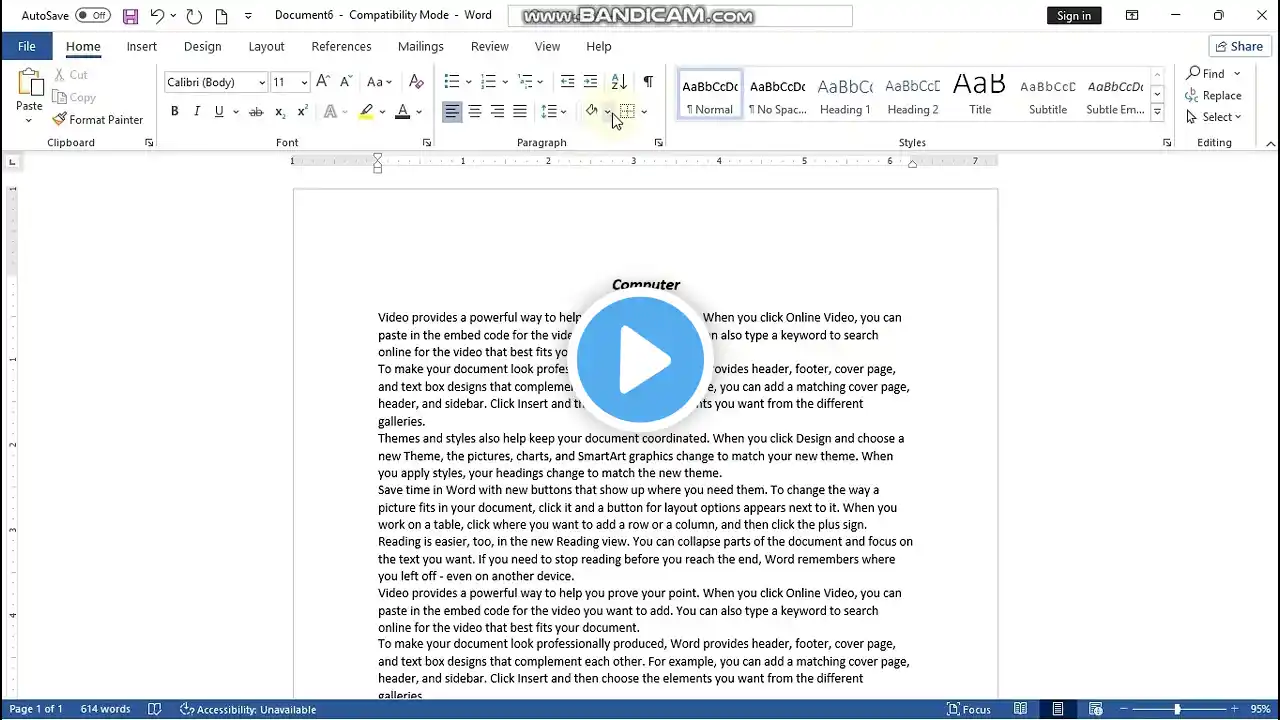Toggle left paragraph alignment
The image size is (1280, 720).
452,111
